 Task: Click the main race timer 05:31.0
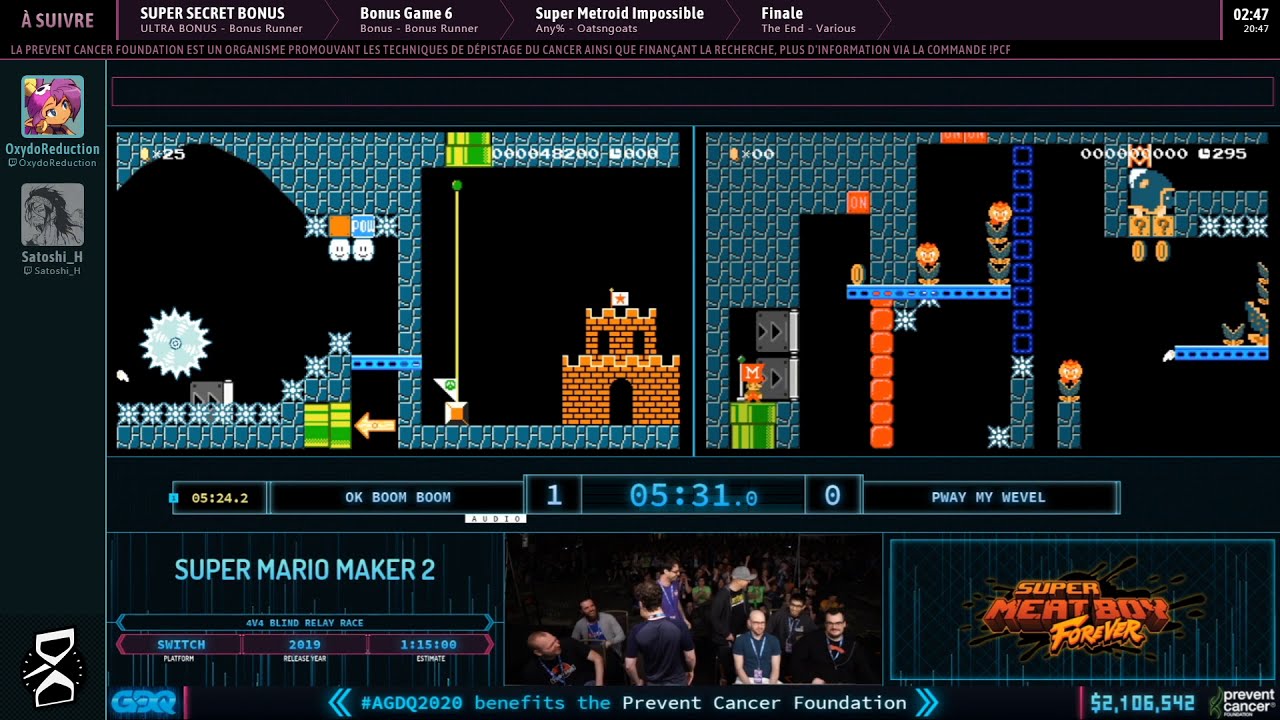[693, 495]
